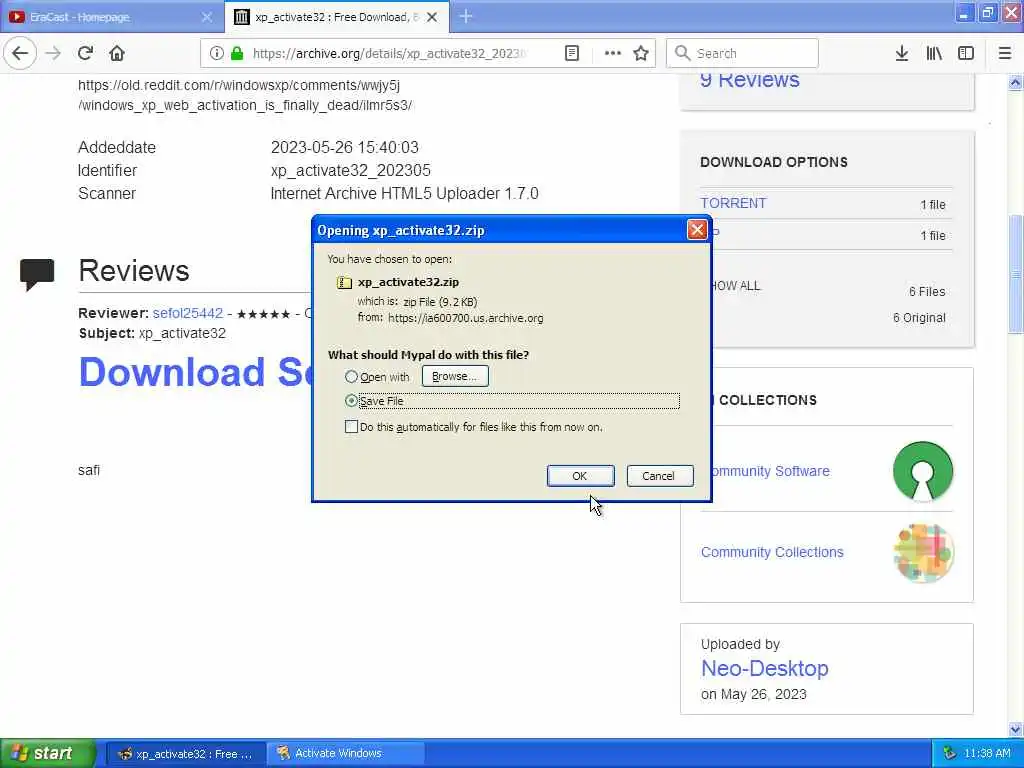Open reviewer sefol25442 profile link

tap(188, 313)
